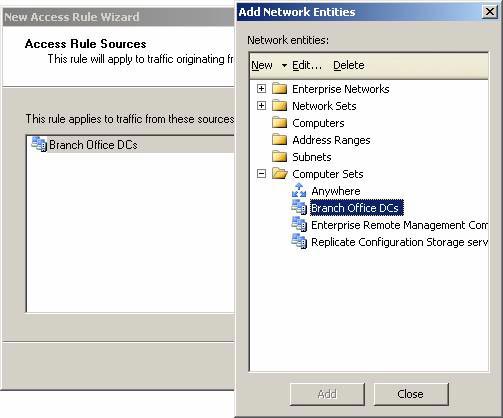Click the Close button
The height and width of the screenshot is (418, 503).
pyautogui.click(x=411, y=394)
